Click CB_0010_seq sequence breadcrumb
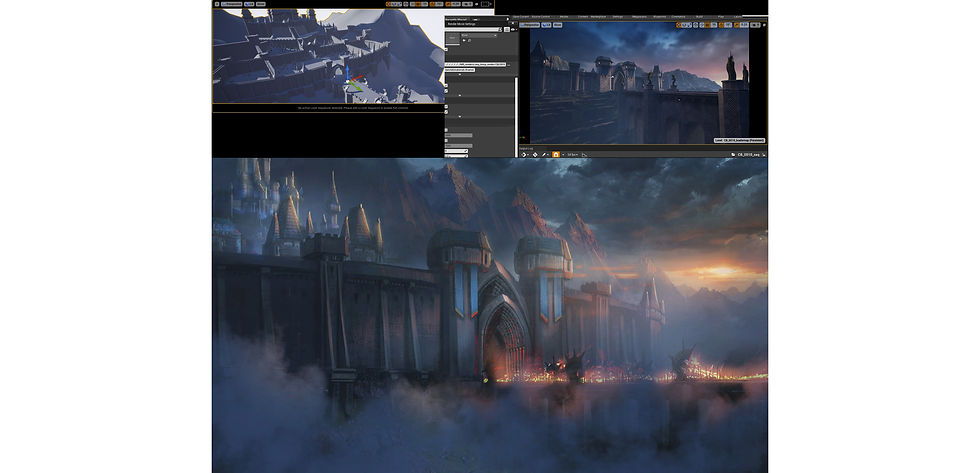Viewport: 980px width, 473px height. (x=748, y=154)
